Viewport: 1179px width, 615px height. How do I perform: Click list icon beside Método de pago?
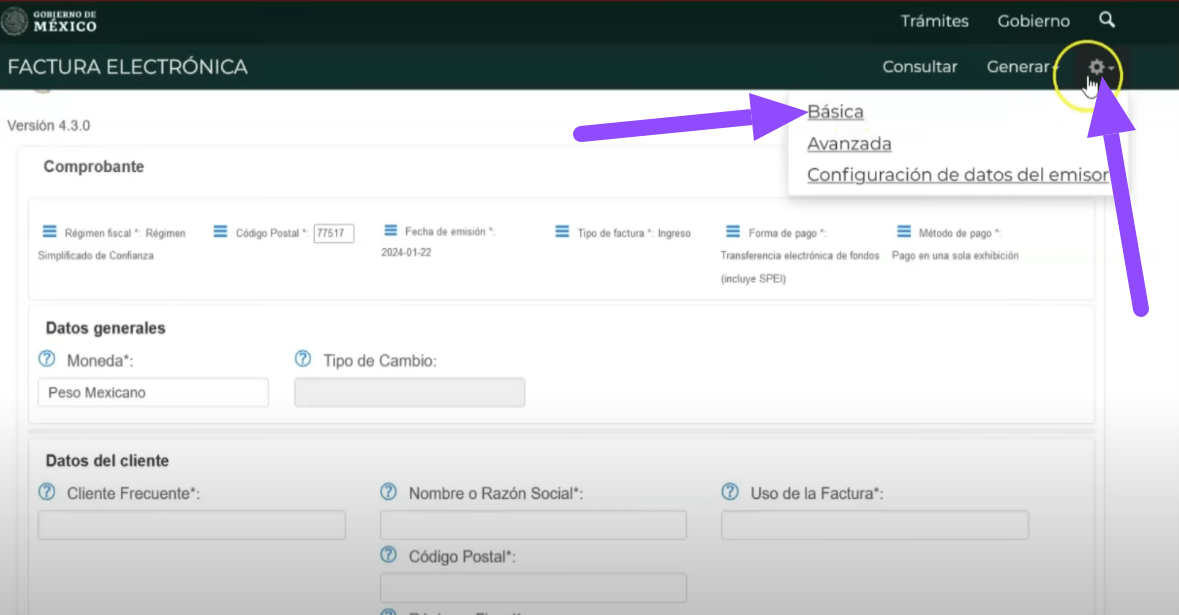[x=904, y=232]
